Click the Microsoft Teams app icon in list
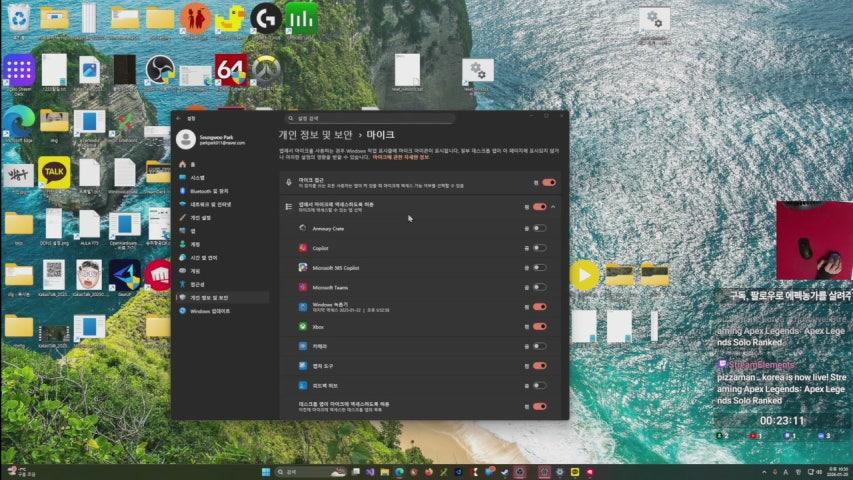Viewport: 853px width, 480px height. tap(303, 287)
